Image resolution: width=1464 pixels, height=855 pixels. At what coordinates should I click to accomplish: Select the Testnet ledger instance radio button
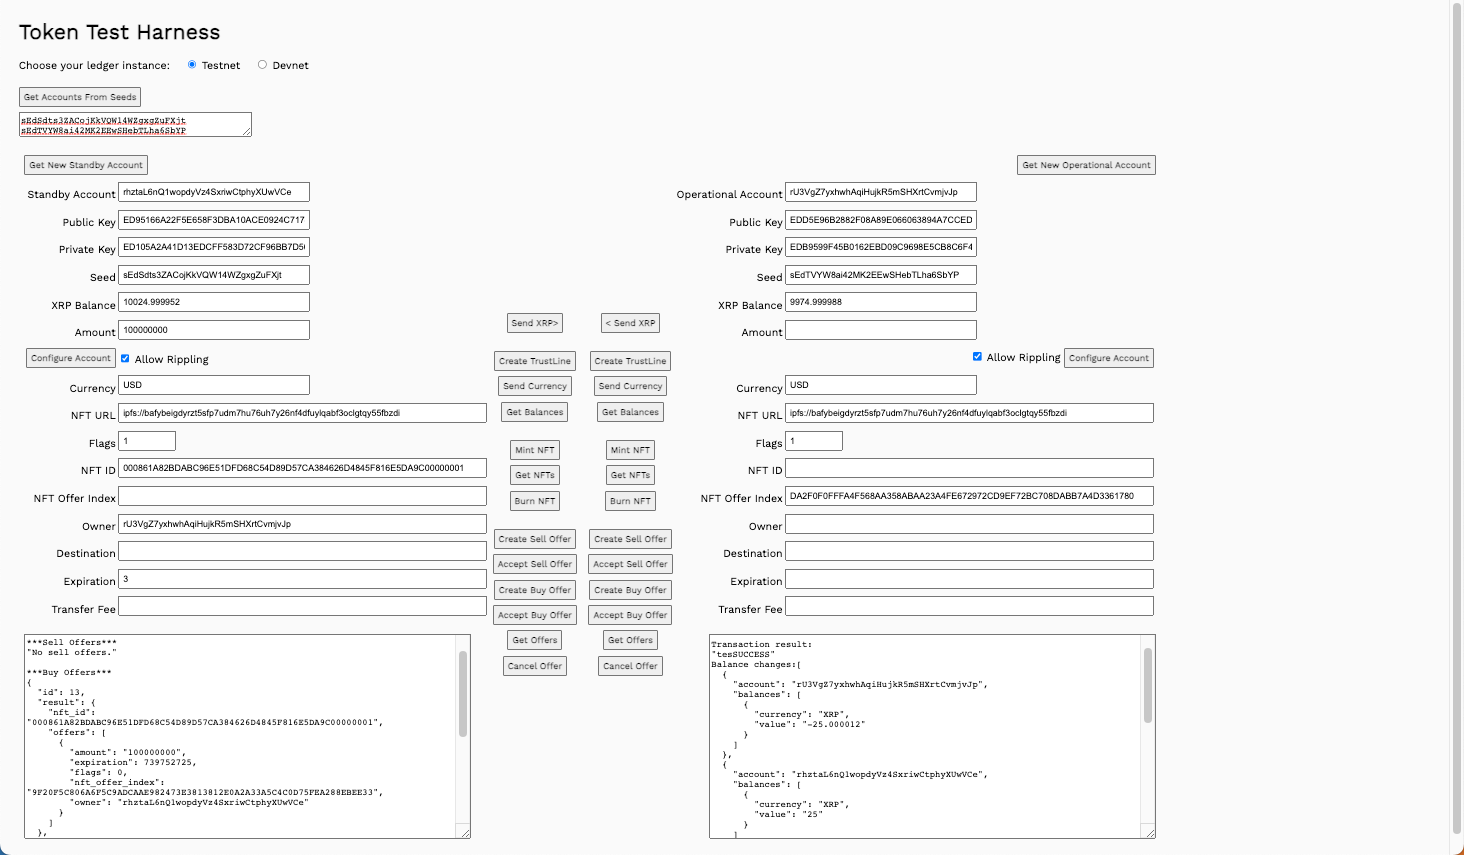coord(192,65)
